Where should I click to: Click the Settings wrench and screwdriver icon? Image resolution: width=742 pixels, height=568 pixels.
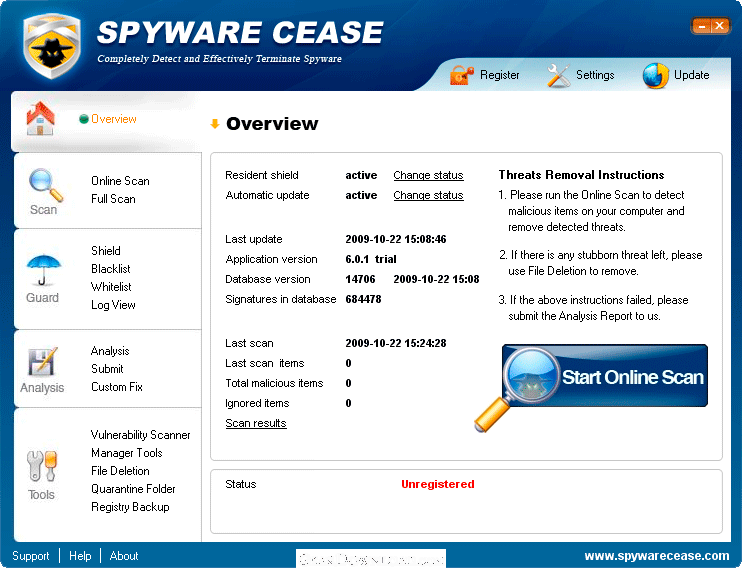tap(558, 75)
